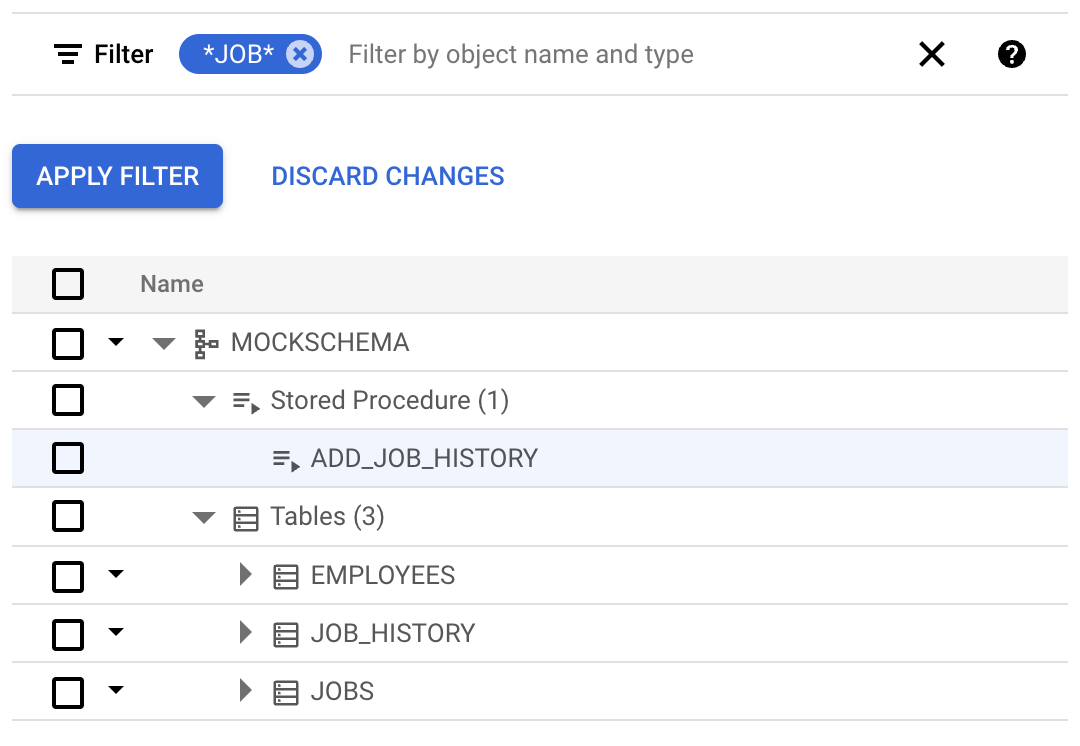Screen dimensions: 1080x746
Task: Remove the *JOB* filter chip
Action: (300, 54)
